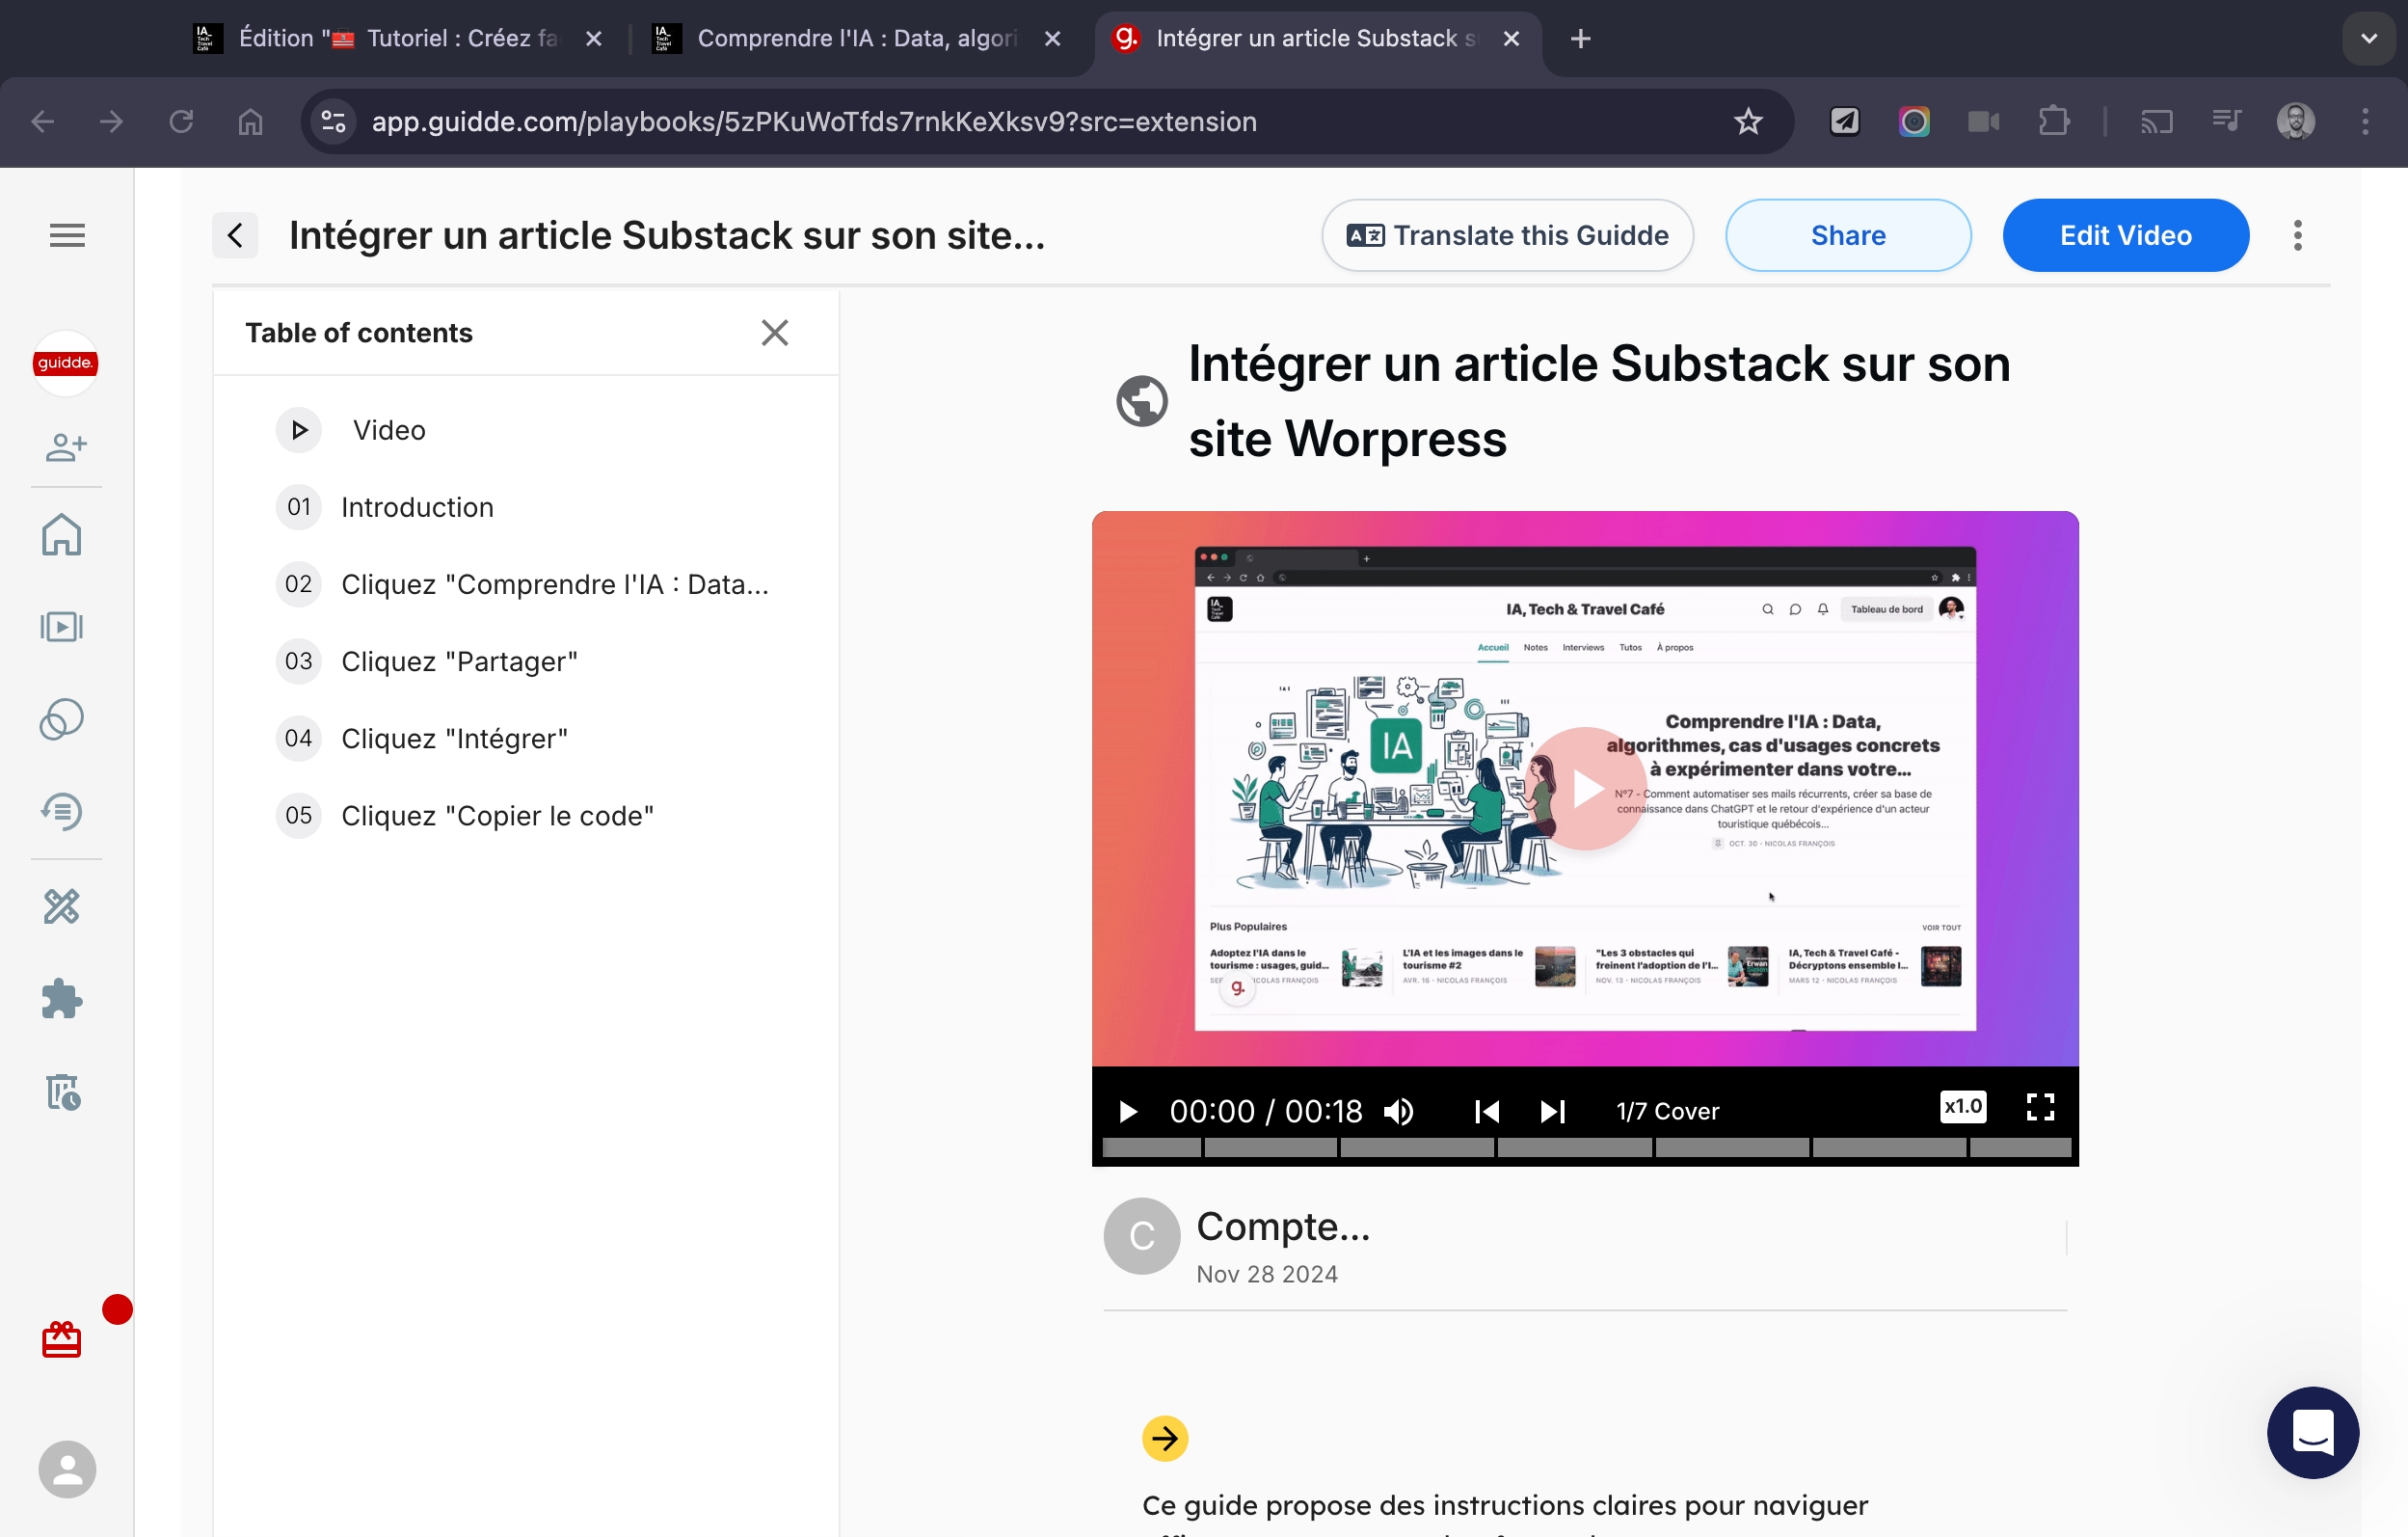2408x1537 pixels.
Task: Click the Edit Video button
Action: (2125, 235)
